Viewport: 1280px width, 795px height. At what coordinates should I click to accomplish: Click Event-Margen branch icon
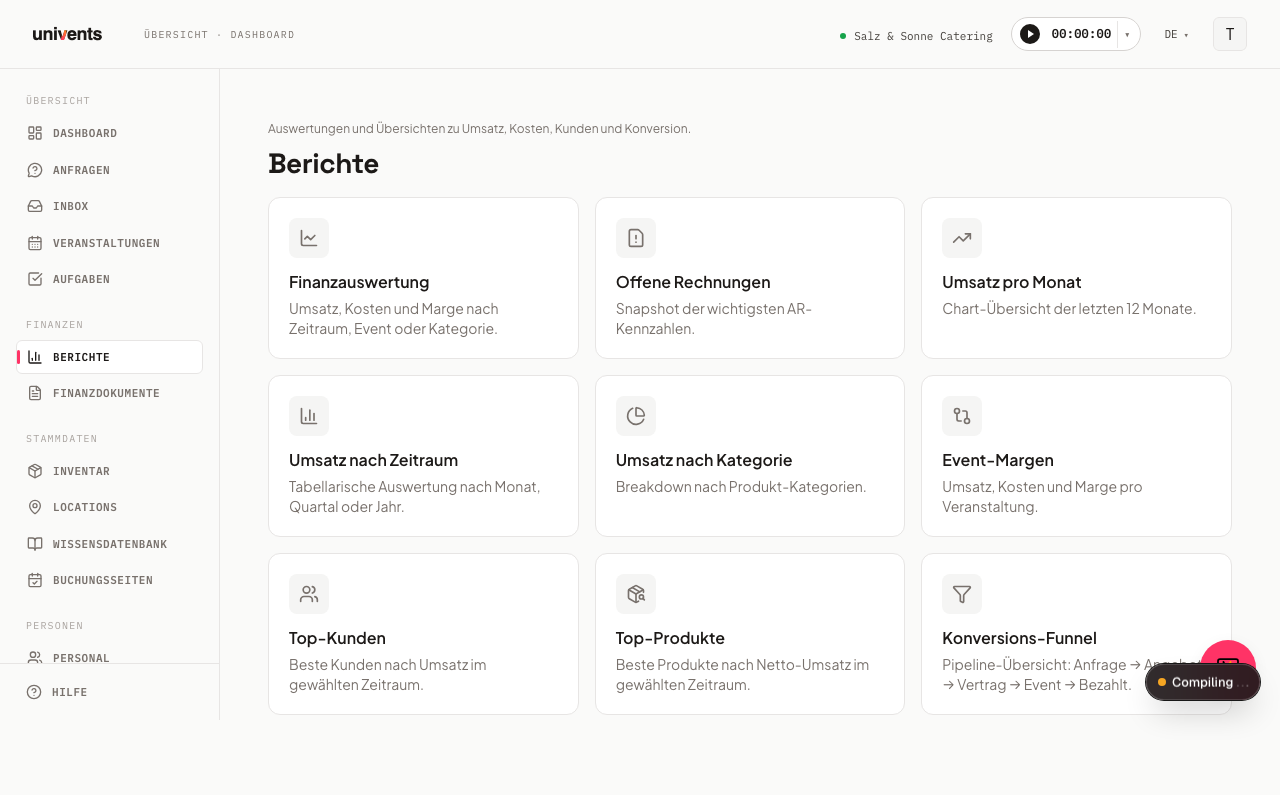click(x=962, y=416)
